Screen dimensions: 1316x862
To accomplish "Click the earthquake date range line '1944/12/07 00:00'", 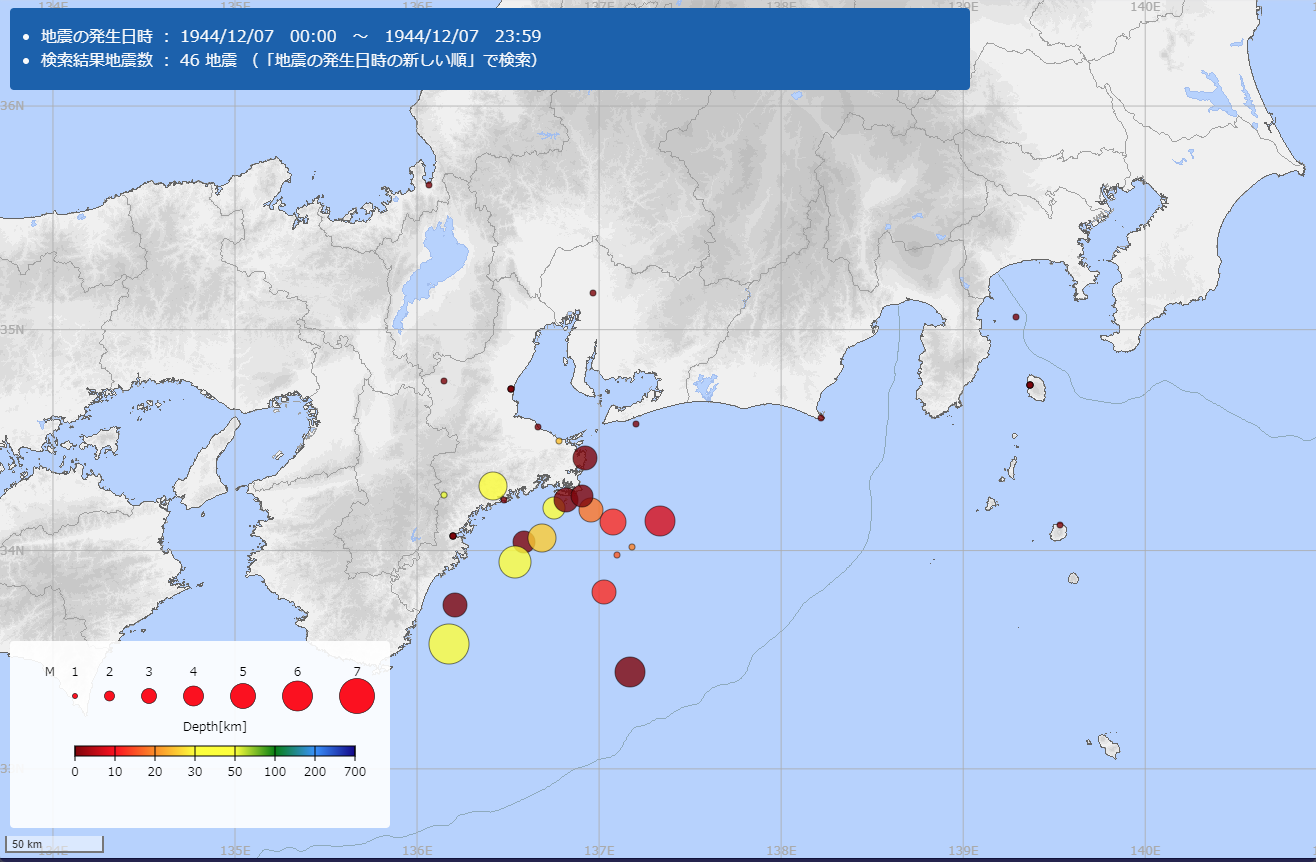I will click(291, 36).
